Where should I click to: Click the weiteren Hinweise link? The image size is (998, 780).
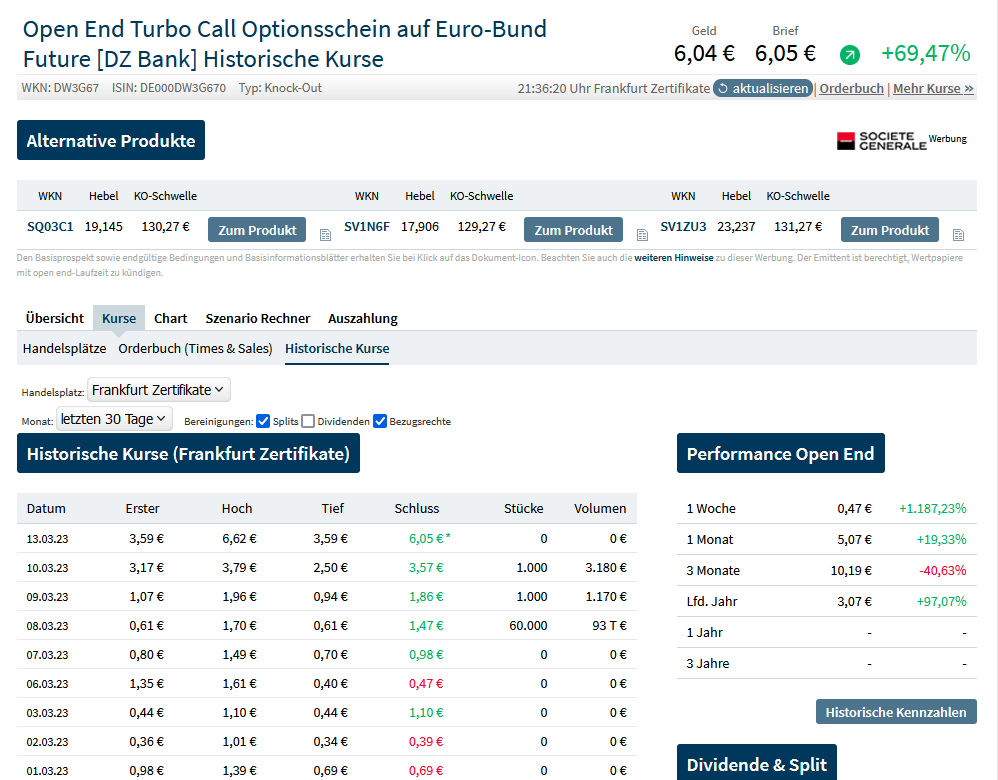674,257
